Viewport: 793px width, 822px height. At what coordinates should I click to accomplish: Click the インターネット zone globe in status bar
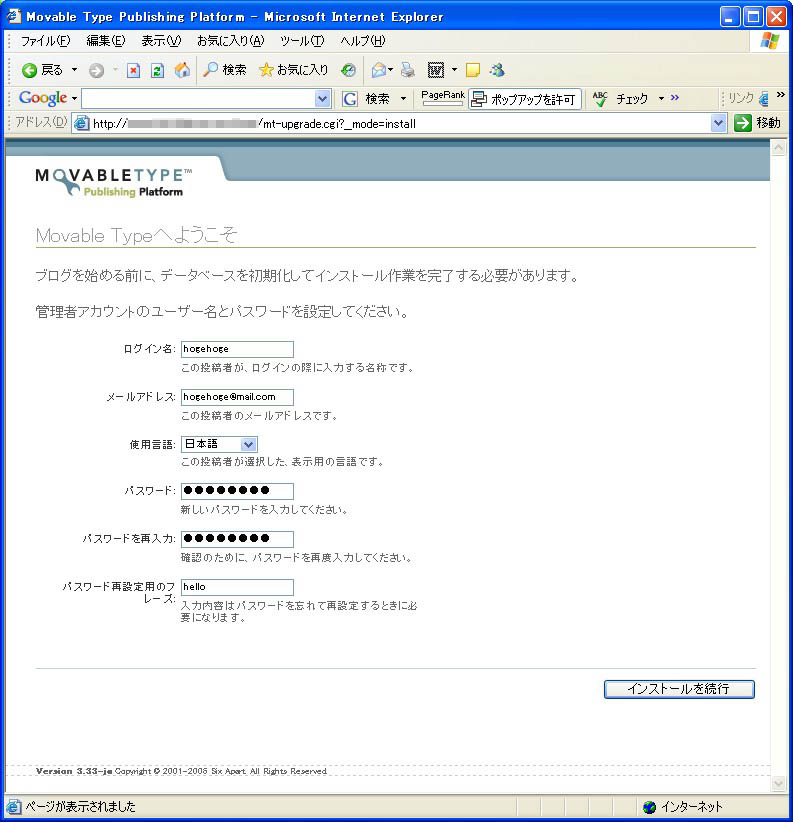click(x=649, y=807)
